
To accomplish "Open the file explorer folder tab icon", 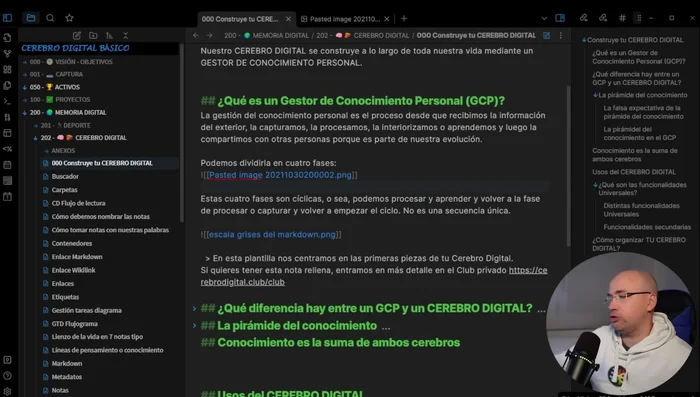I will click(x=31, y=18).
